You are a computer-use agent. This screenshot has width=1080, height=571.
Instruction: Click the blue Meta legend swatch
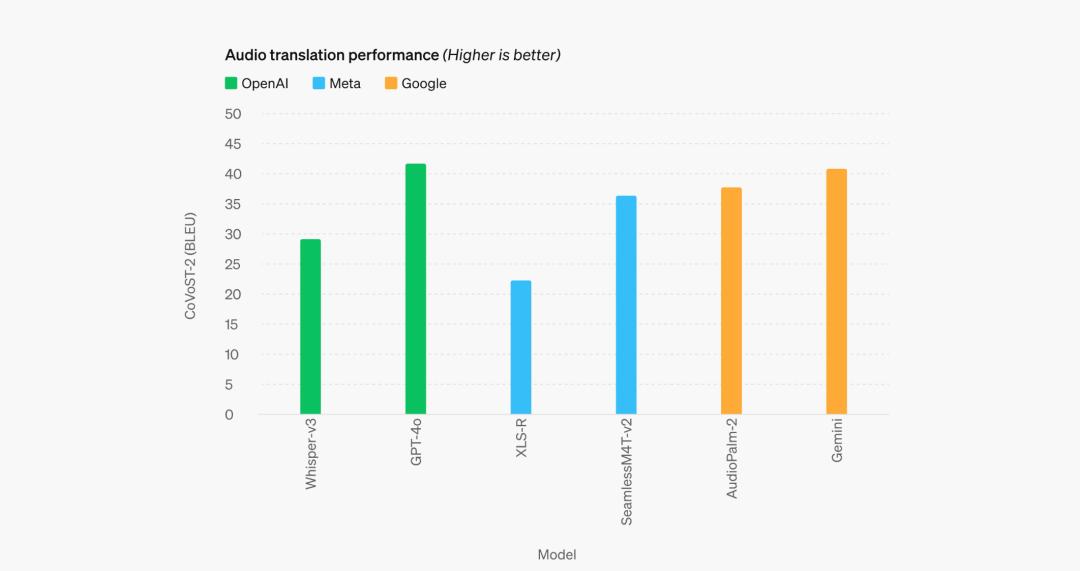click(318, 83)
